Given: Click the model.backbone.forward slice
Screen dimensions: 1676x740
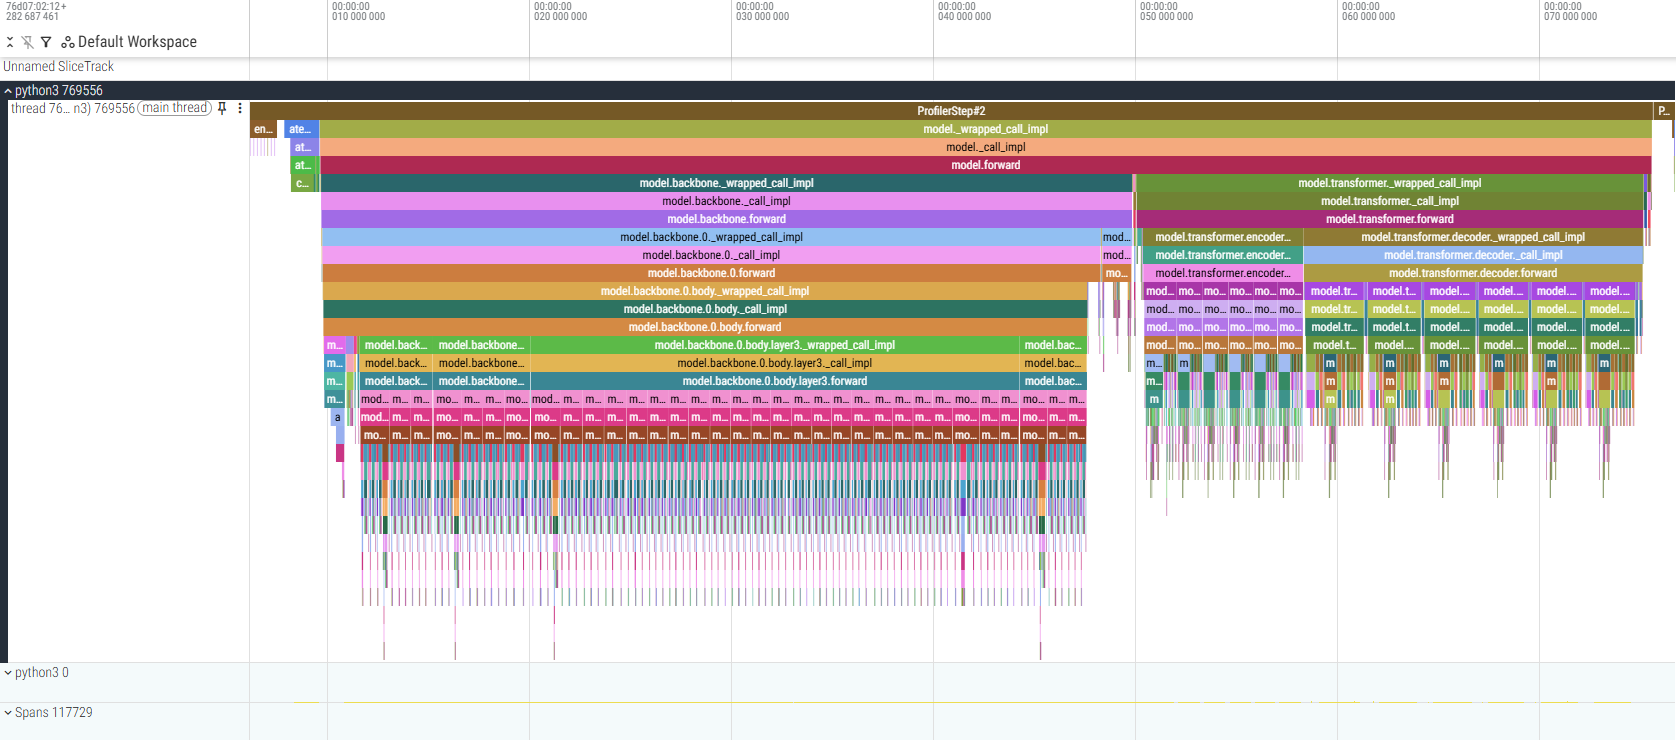Looking at the screenshot, I should coord(726,219).
